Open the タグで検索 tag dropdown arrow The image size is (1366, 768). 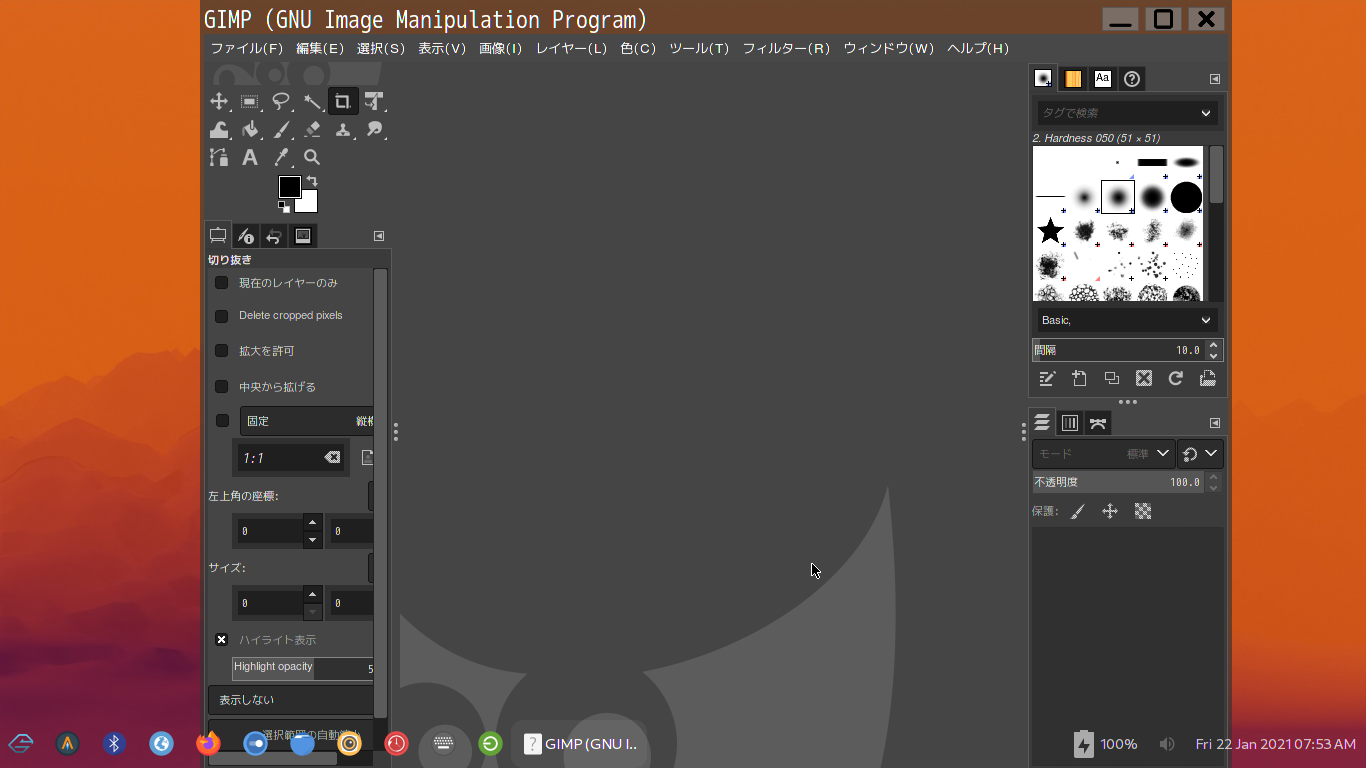tap(1206, 113)
